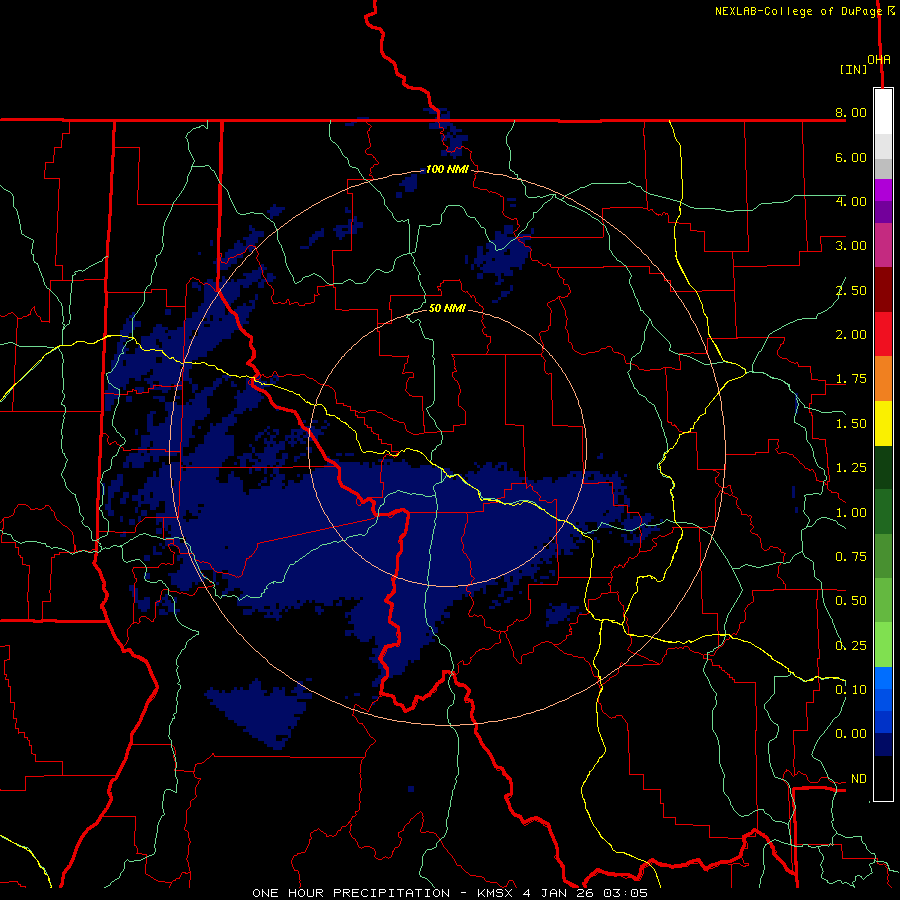Image resolution: width=900 pixels, height=900 pixels.
Task: Click the ND legend label
Action: 859,779
